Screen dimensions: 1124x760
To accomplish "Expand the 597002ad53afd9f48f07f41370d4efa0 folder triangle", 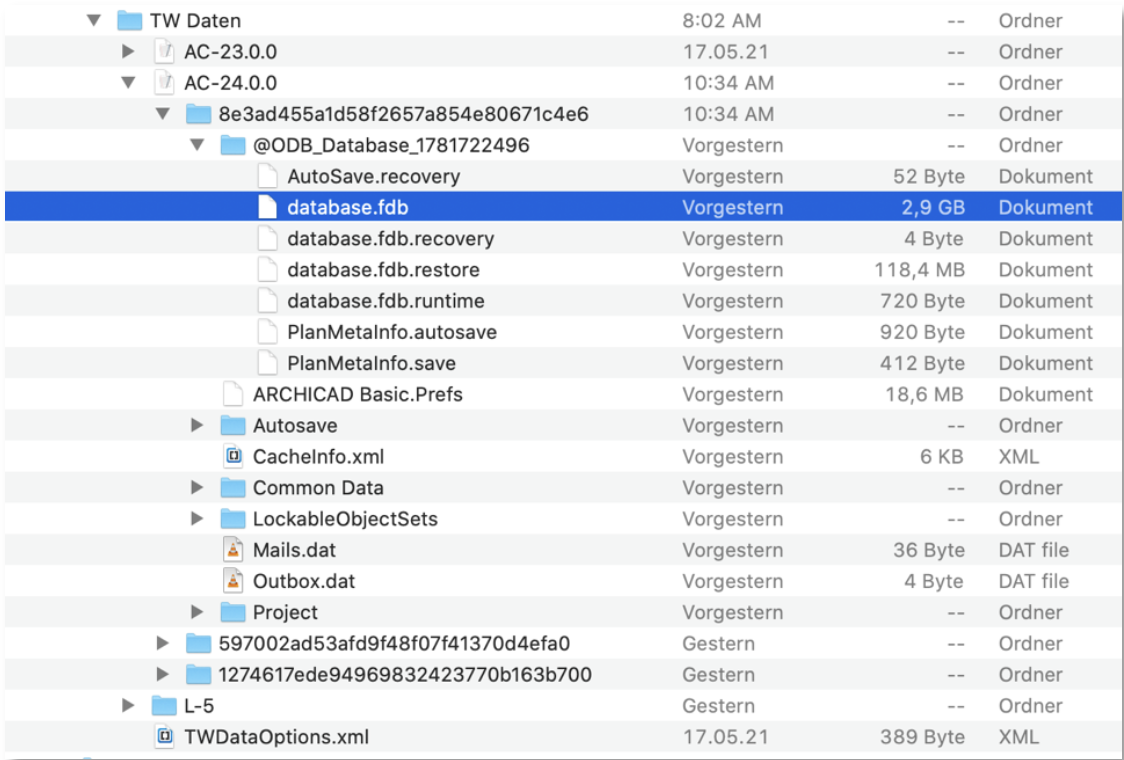I will point(163,643).
